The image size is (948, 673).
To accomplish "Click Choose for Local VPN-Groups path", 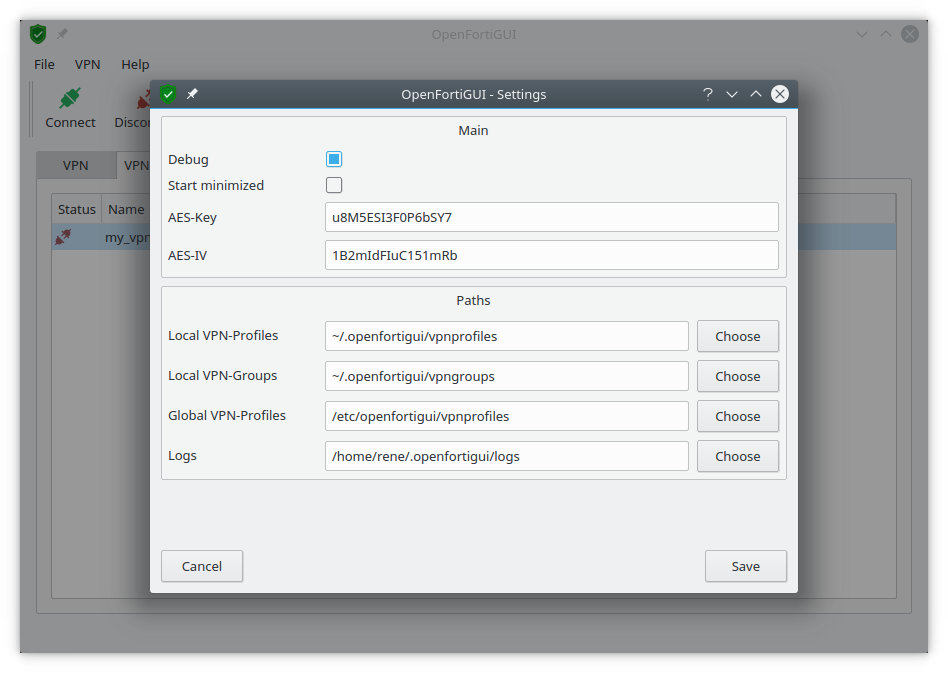I will [738, 376].
